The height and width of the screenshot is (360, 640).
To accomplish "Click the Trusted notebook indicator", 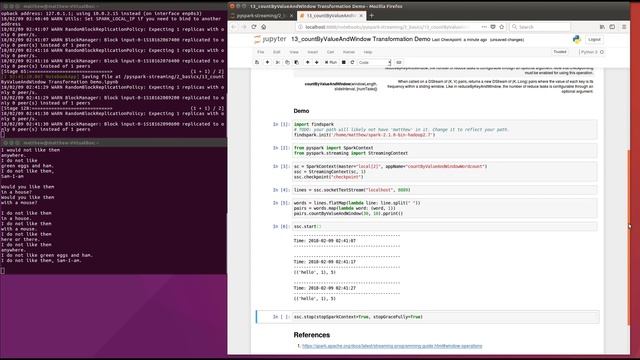I will (x=560, y=52).
